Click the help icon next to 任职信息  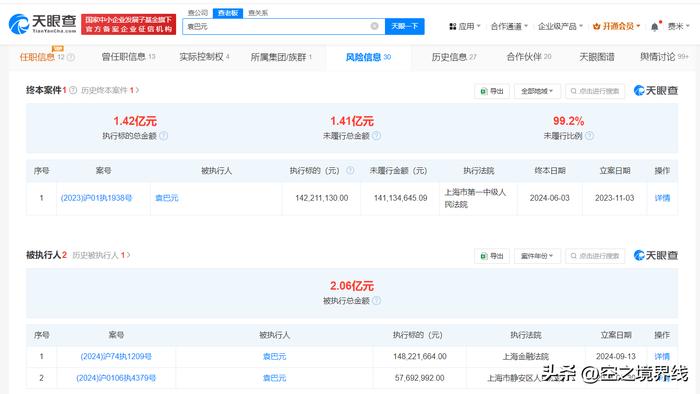pyautogui.click(x=71, y=57)
